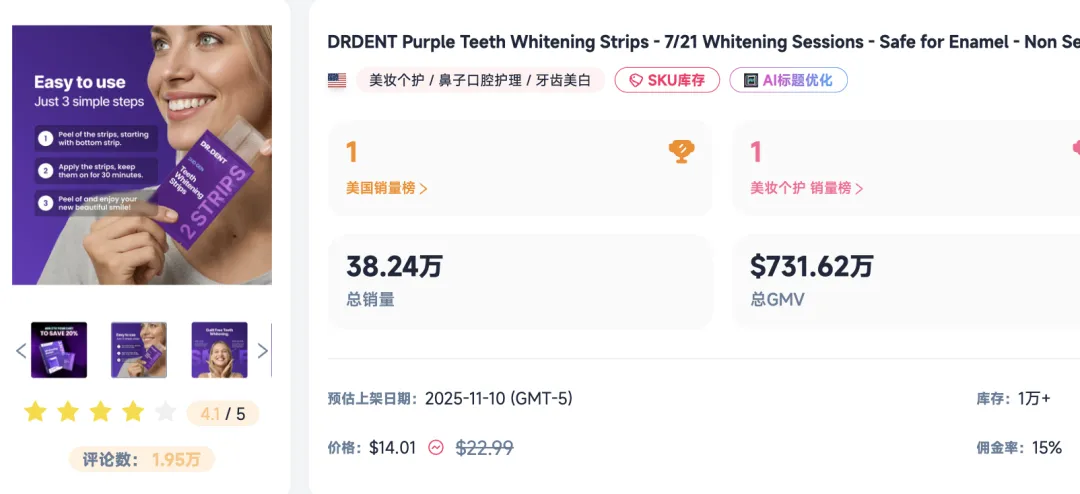Click the orange trophy icon in US ranking card
The image size is (1080, 494).
click(681, 152)
